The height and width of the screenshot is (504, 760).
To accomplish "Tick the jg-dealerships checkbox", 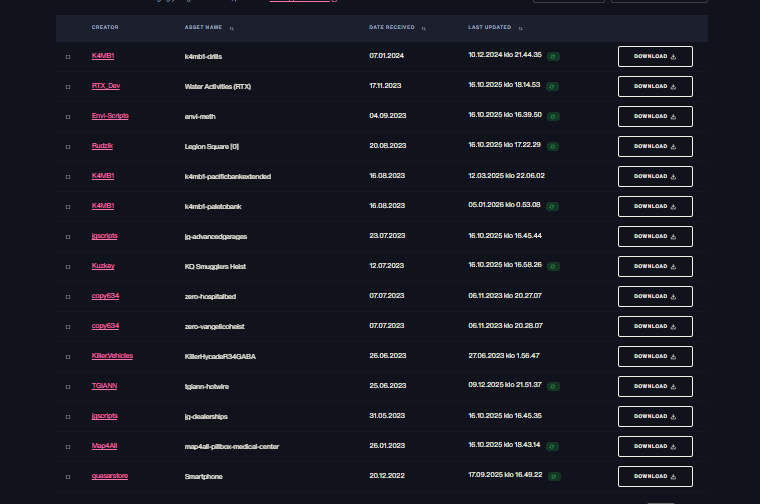I will click(x=68, y=417).
